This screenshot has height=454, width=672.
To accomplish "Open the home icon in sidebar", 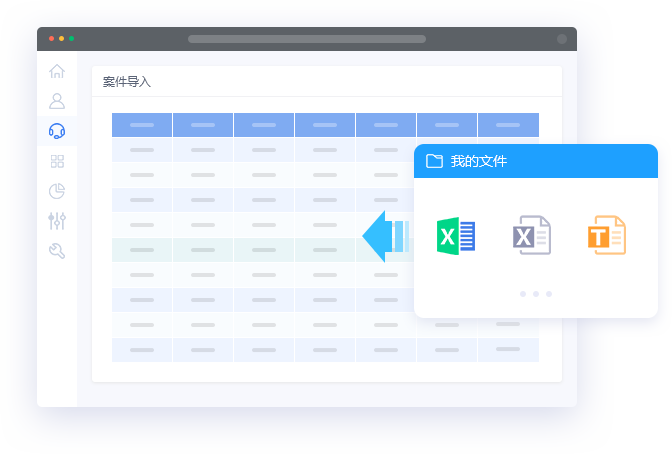I will pyautogui.click(x=57, y=71).
